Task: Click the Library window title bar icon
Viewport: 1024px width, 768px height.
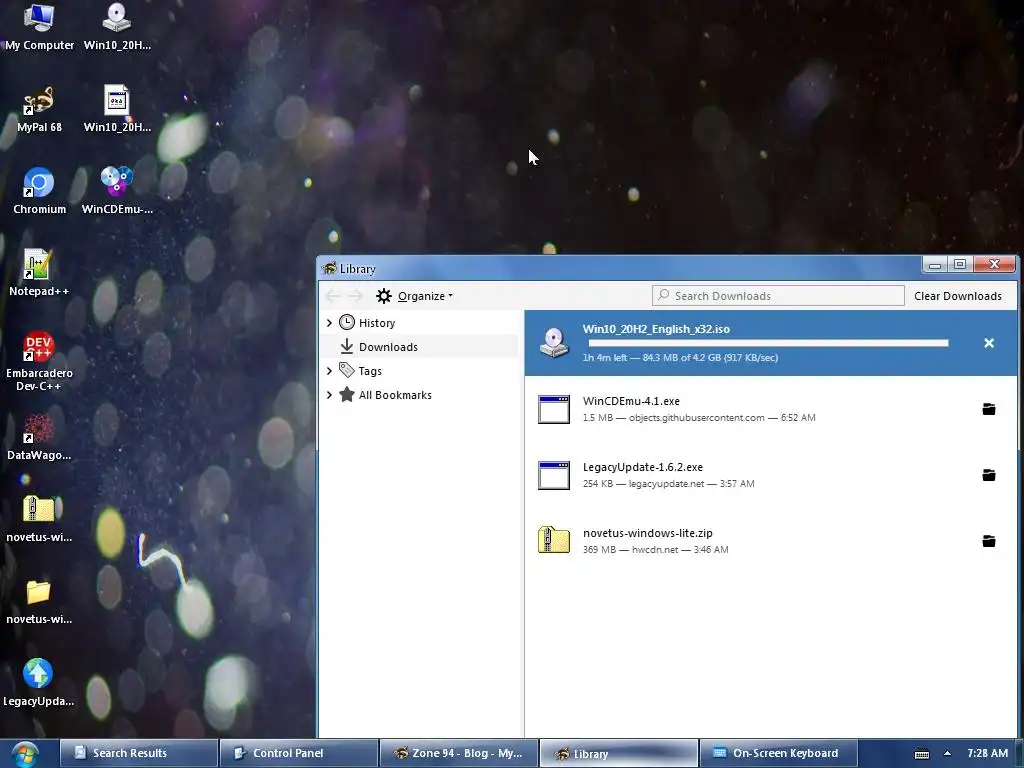Action: click(x=329, y=268)
